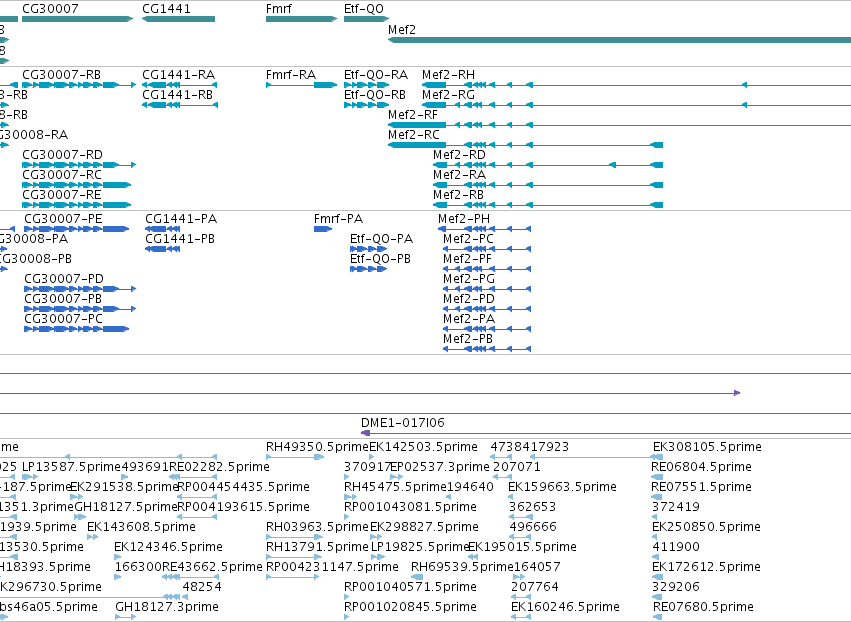Click the feature label 372419
The image size is (851, 622).
coord(676,507)
